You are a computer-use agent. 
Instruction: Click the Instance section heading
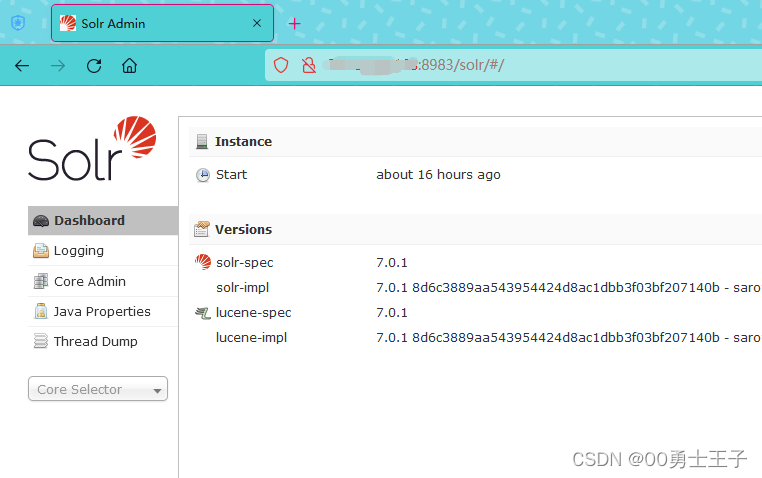pyautogui.click(x=243, y=141)
